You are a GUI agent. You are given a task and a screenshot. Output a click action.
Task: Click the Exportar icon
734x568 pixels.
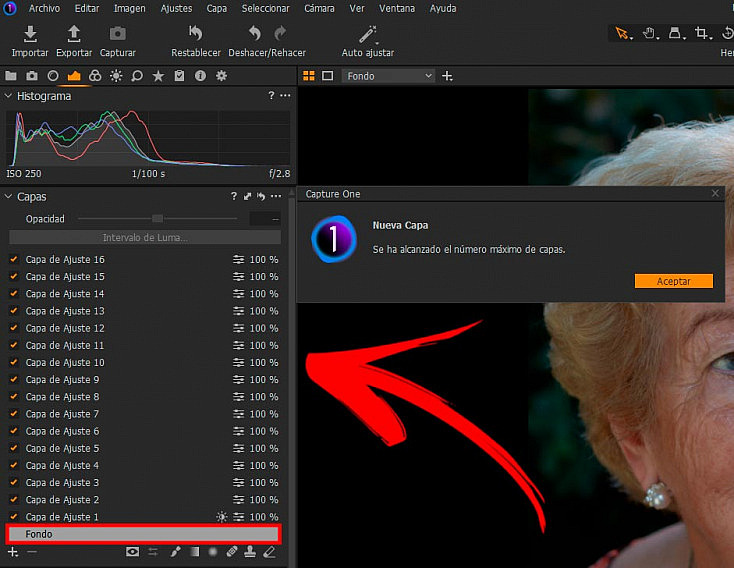point(74,34)
